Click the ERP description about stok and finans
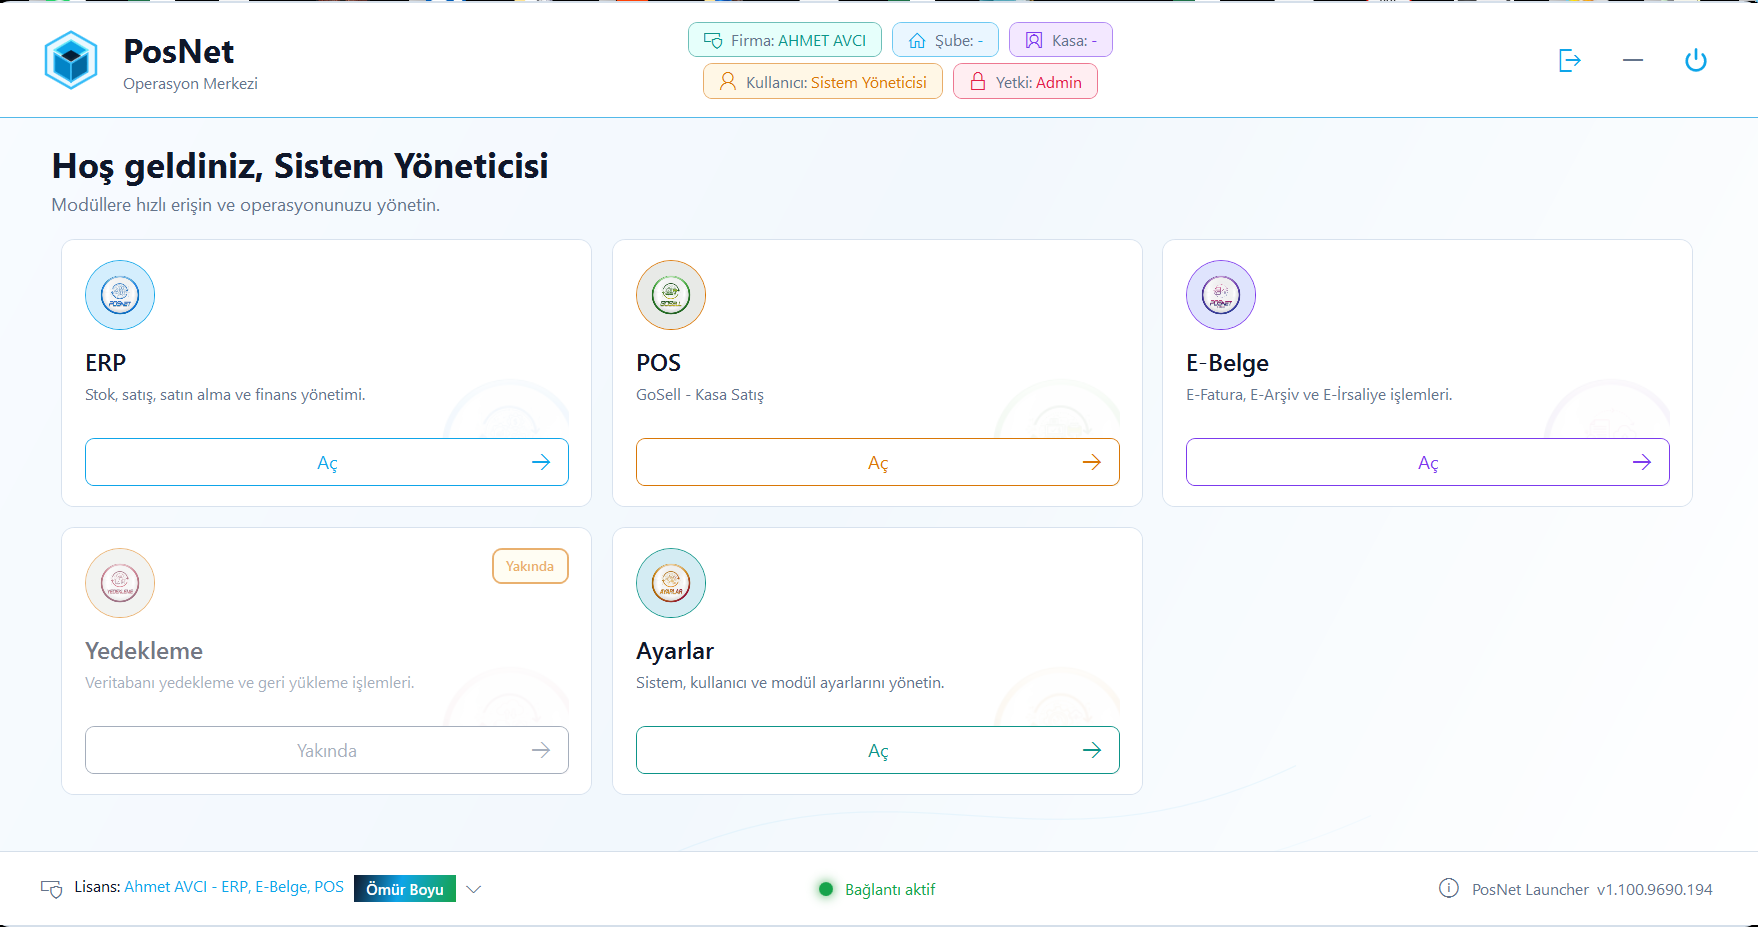The width and height of the screenshot is (1758, 927). pyautogui.click(x=225, y=395)
